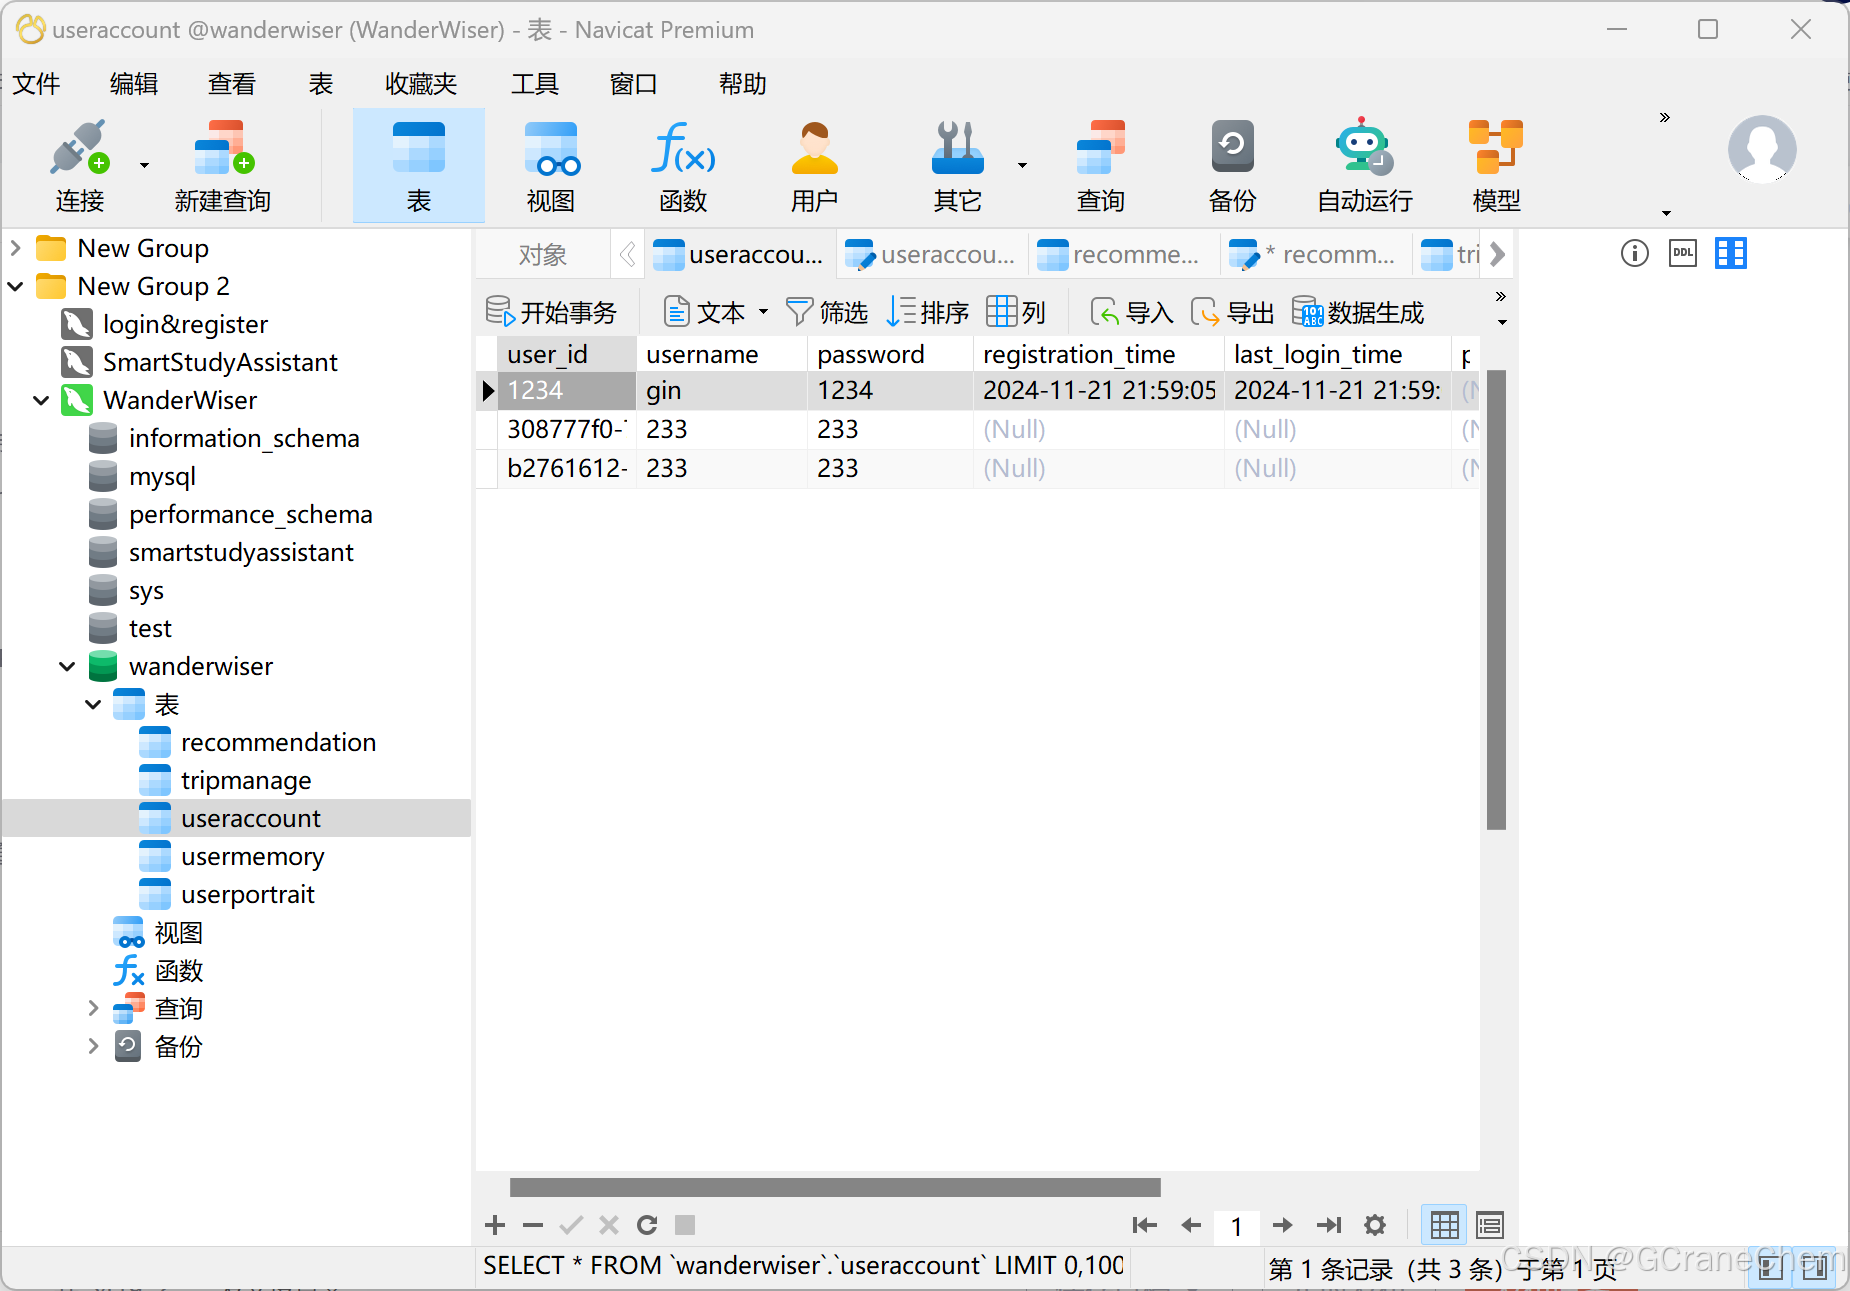Open the 查看 menu

[232, 84]
